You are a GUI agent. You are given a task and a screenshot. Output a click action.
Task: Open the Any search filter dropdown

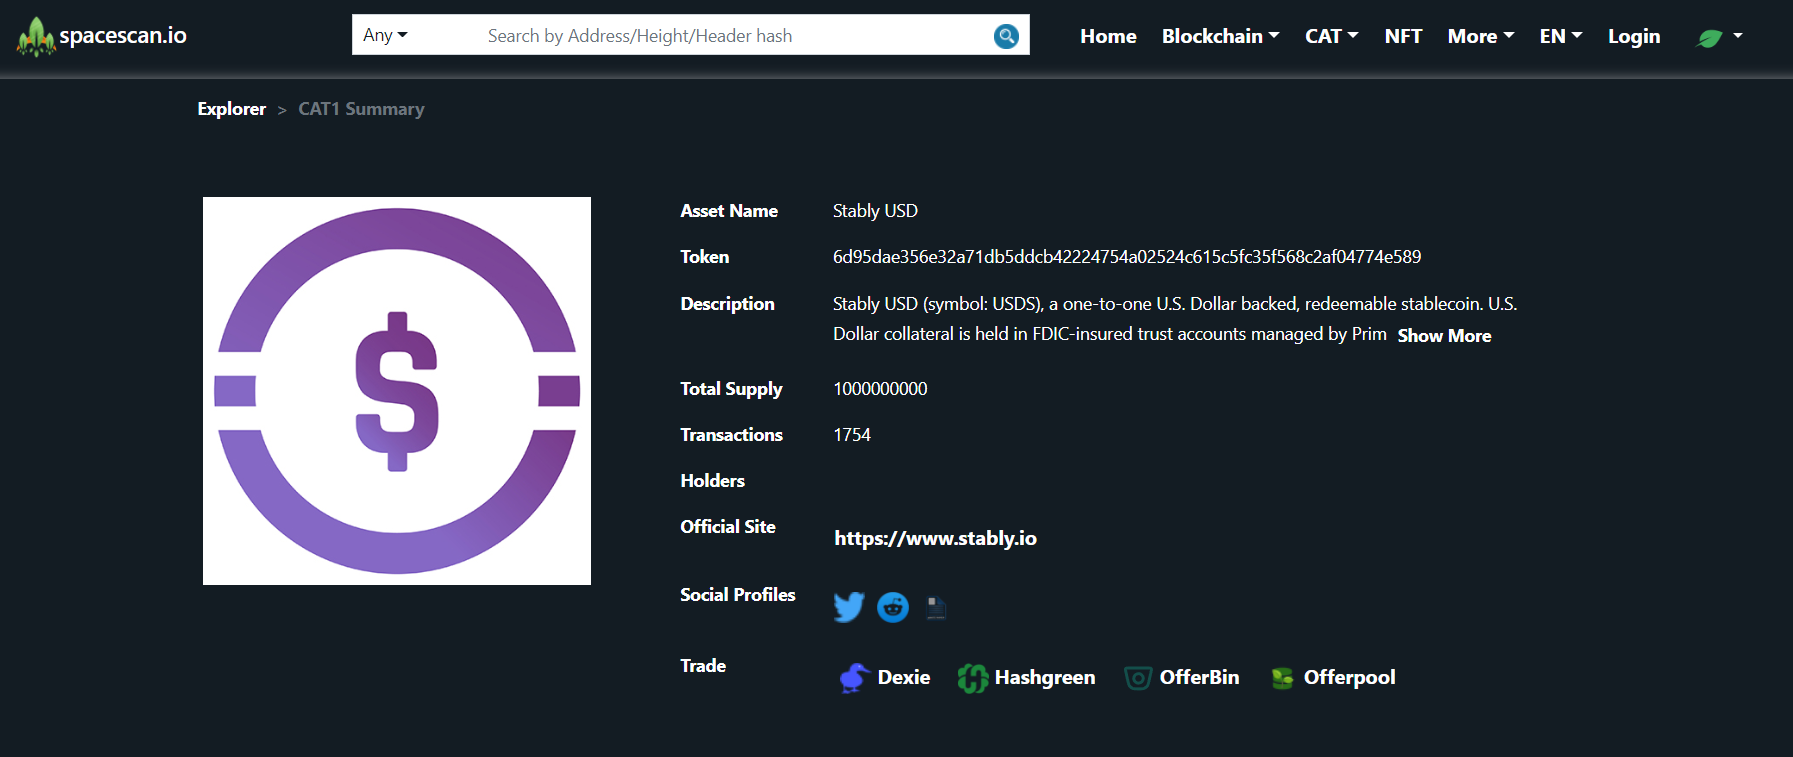385,35
